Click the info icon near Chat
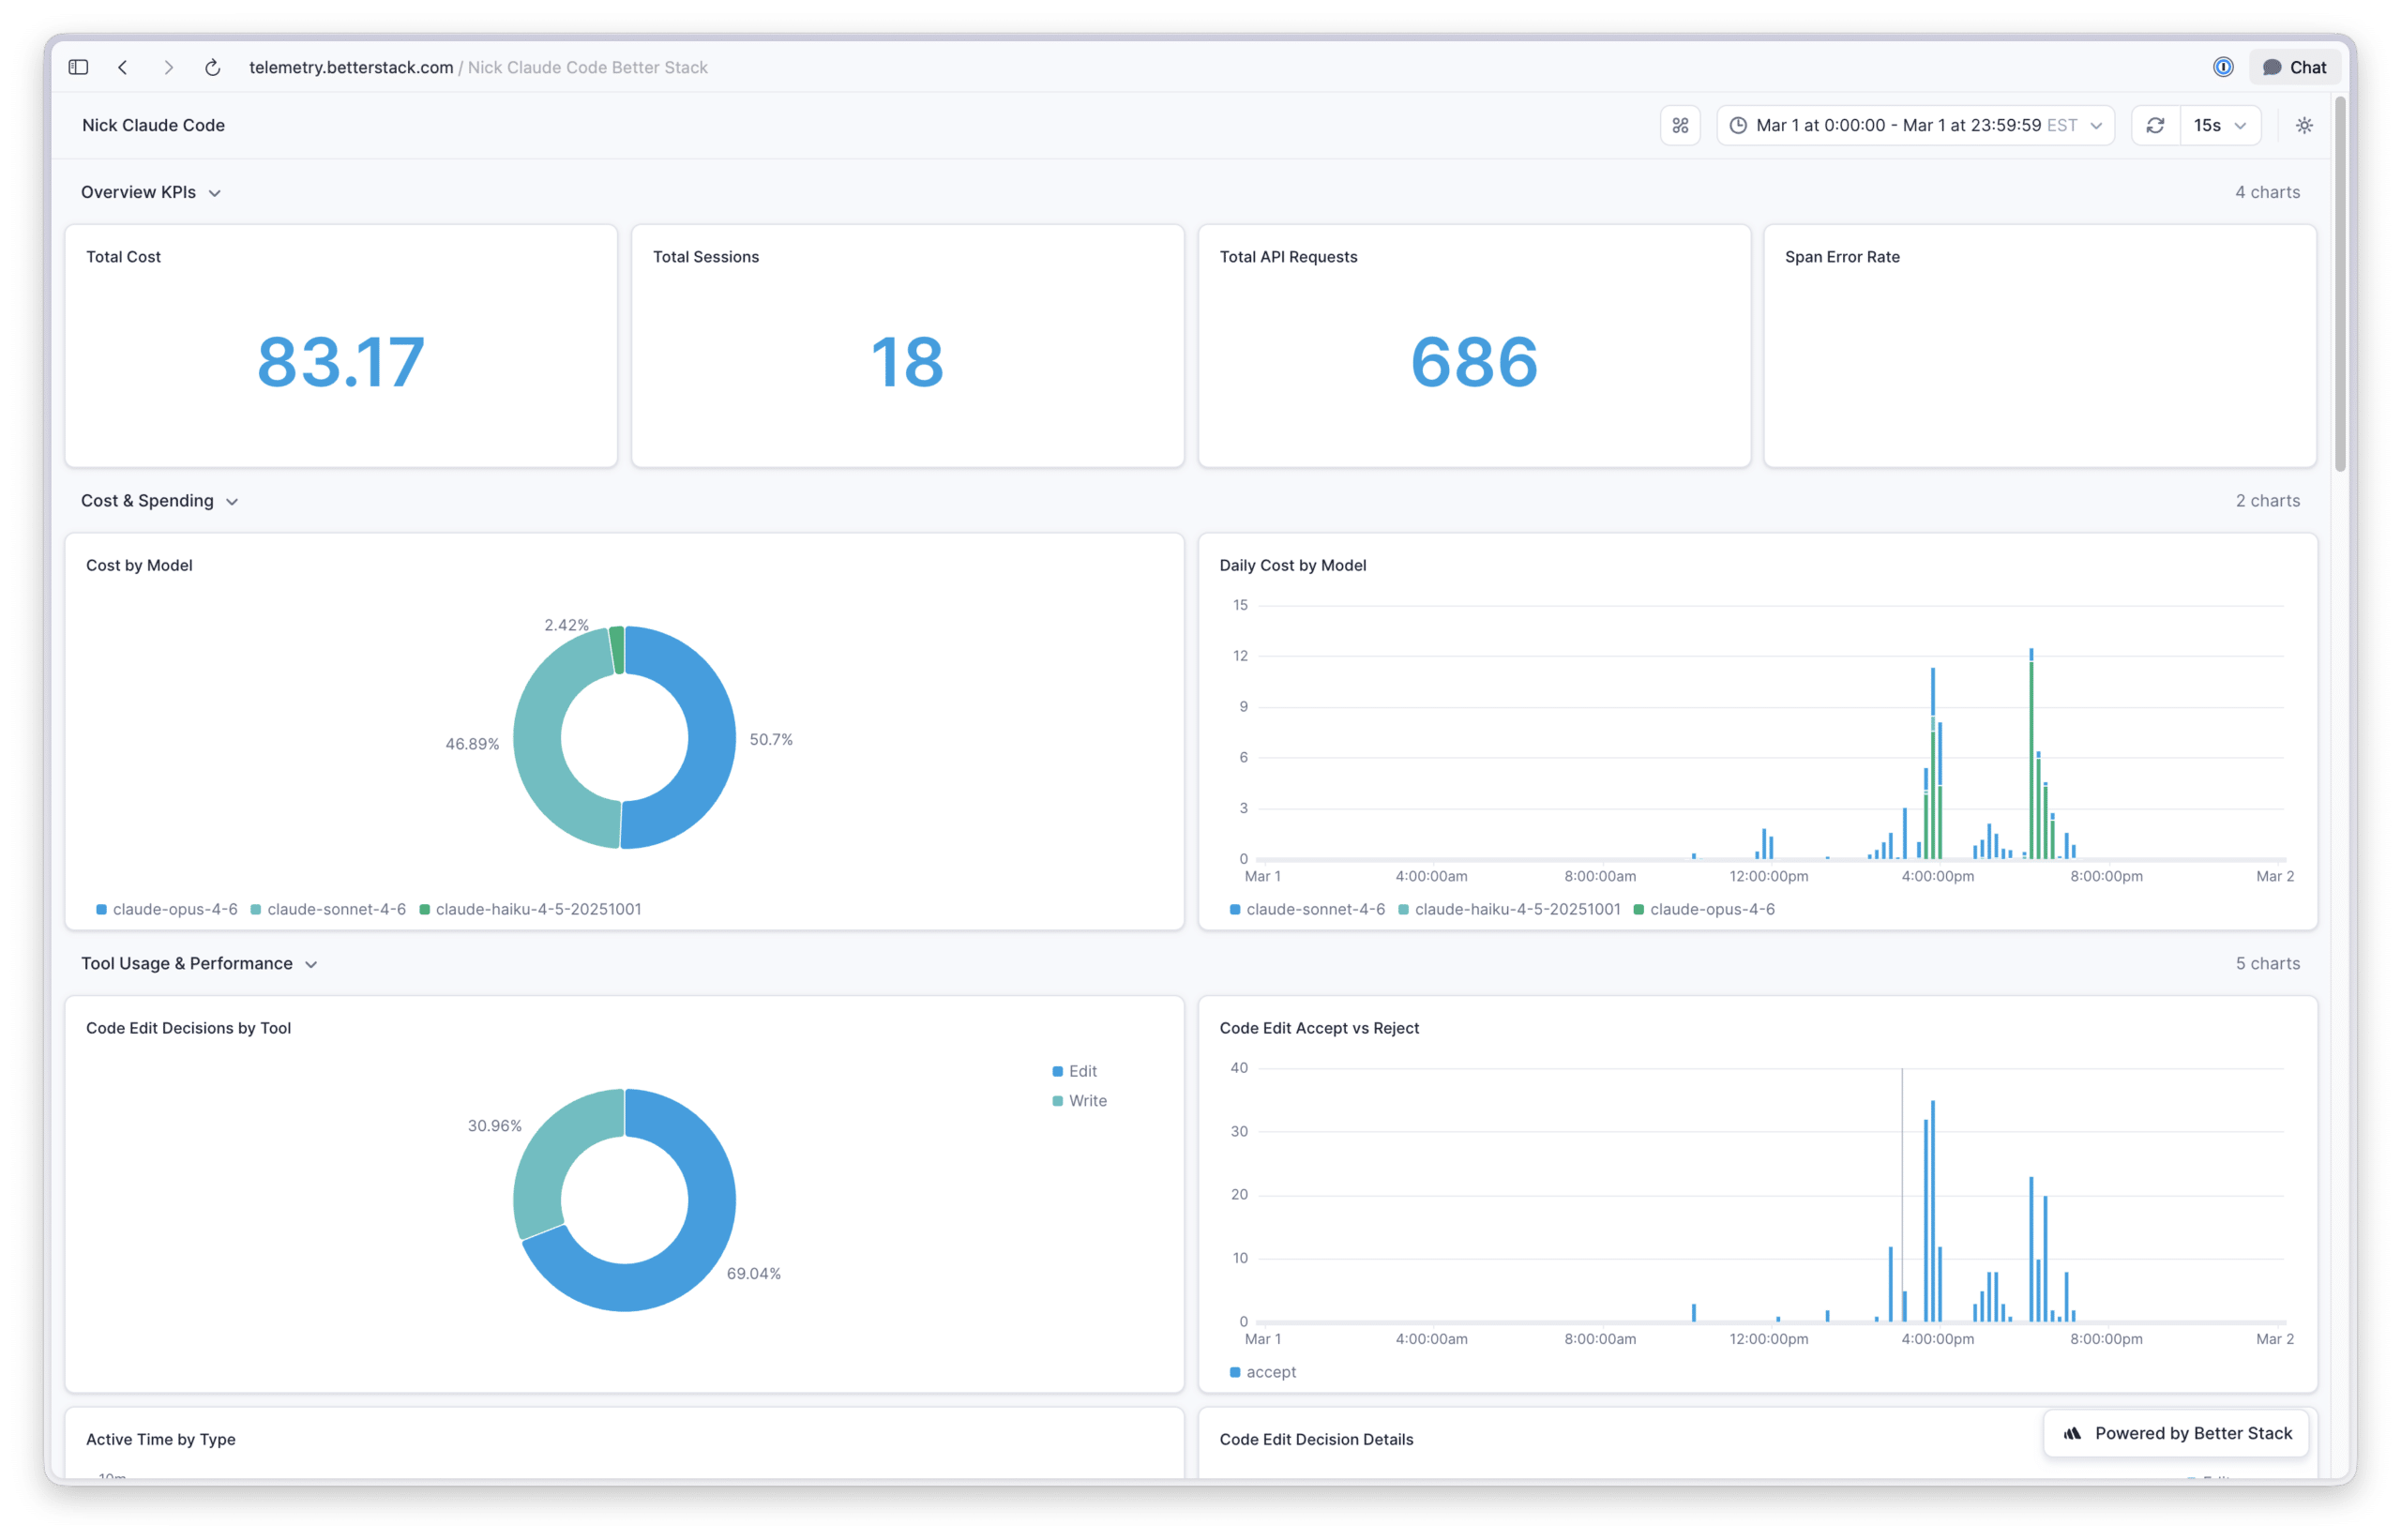 point(2223,67)
